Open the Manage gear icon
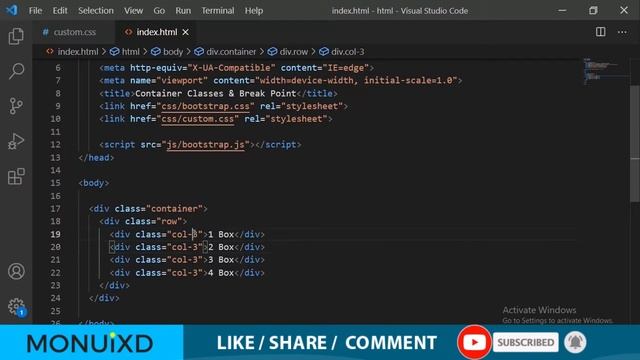The width and height of the screenshot is (640, 360). click(16, 307)
